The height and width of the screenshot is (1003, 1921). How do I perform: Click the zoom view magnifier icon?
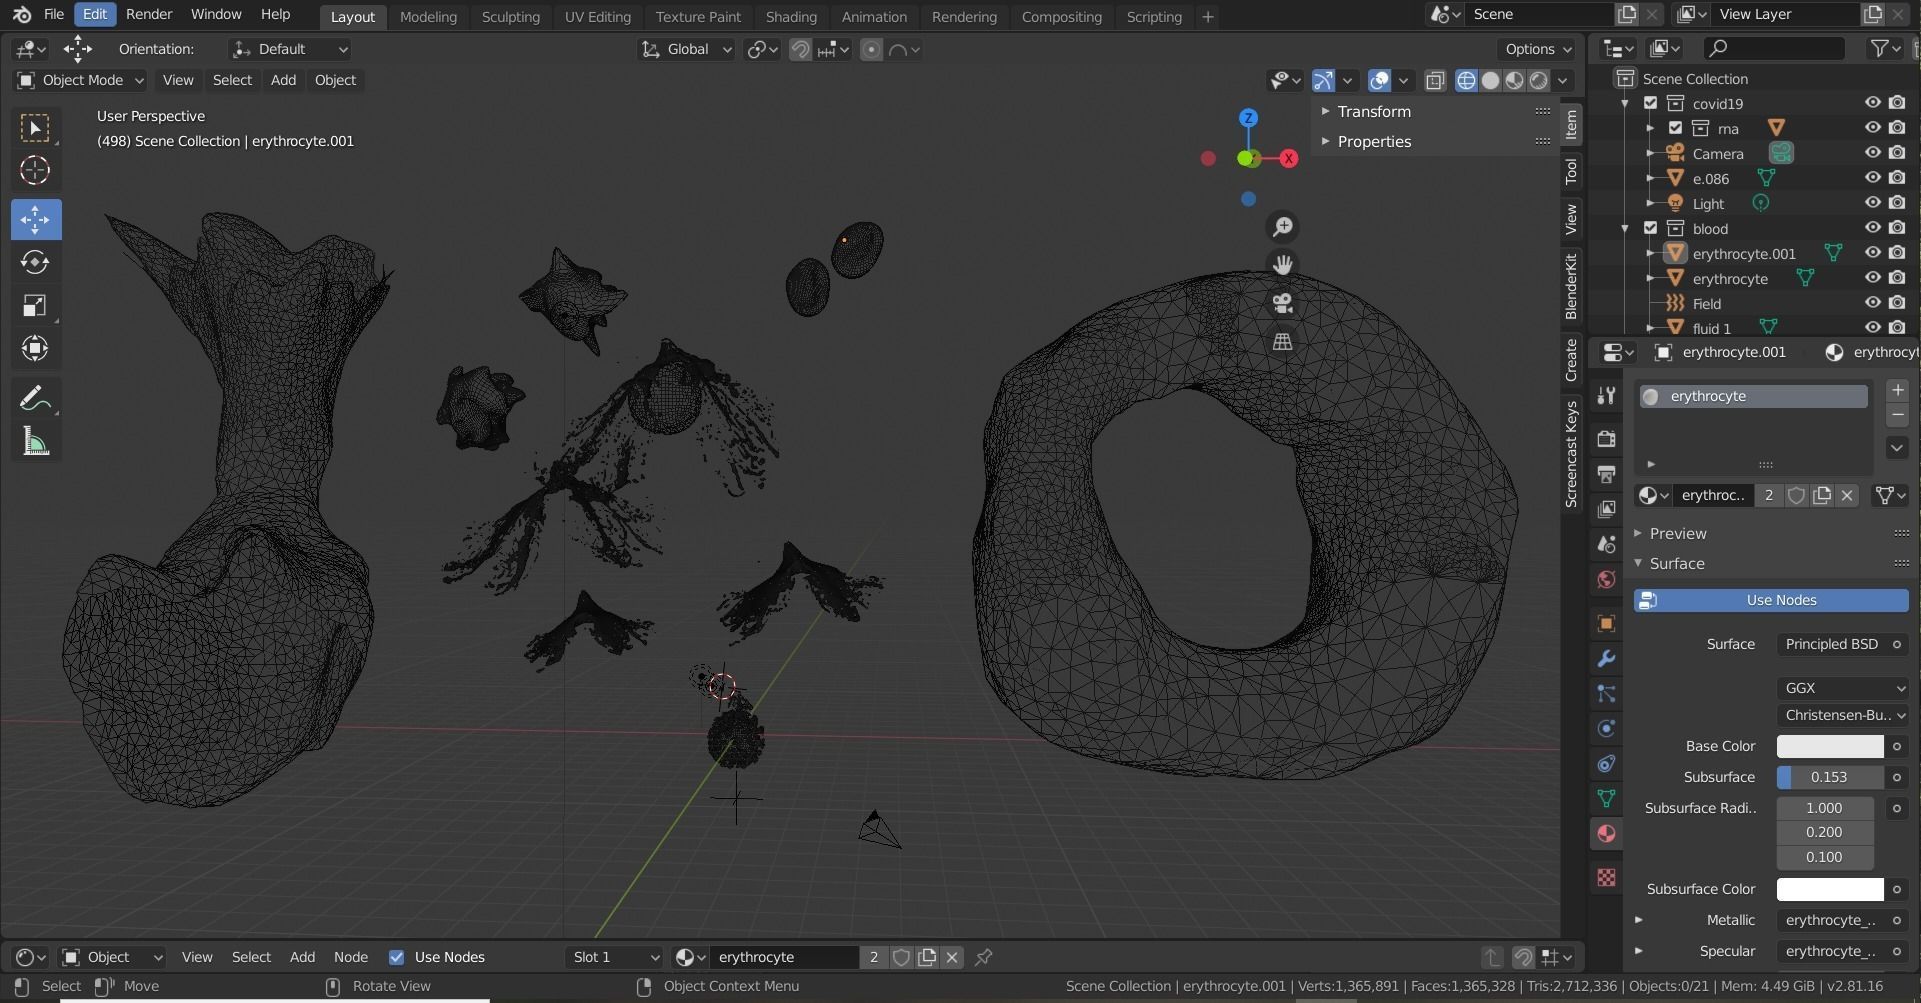tap(1282, 227)
